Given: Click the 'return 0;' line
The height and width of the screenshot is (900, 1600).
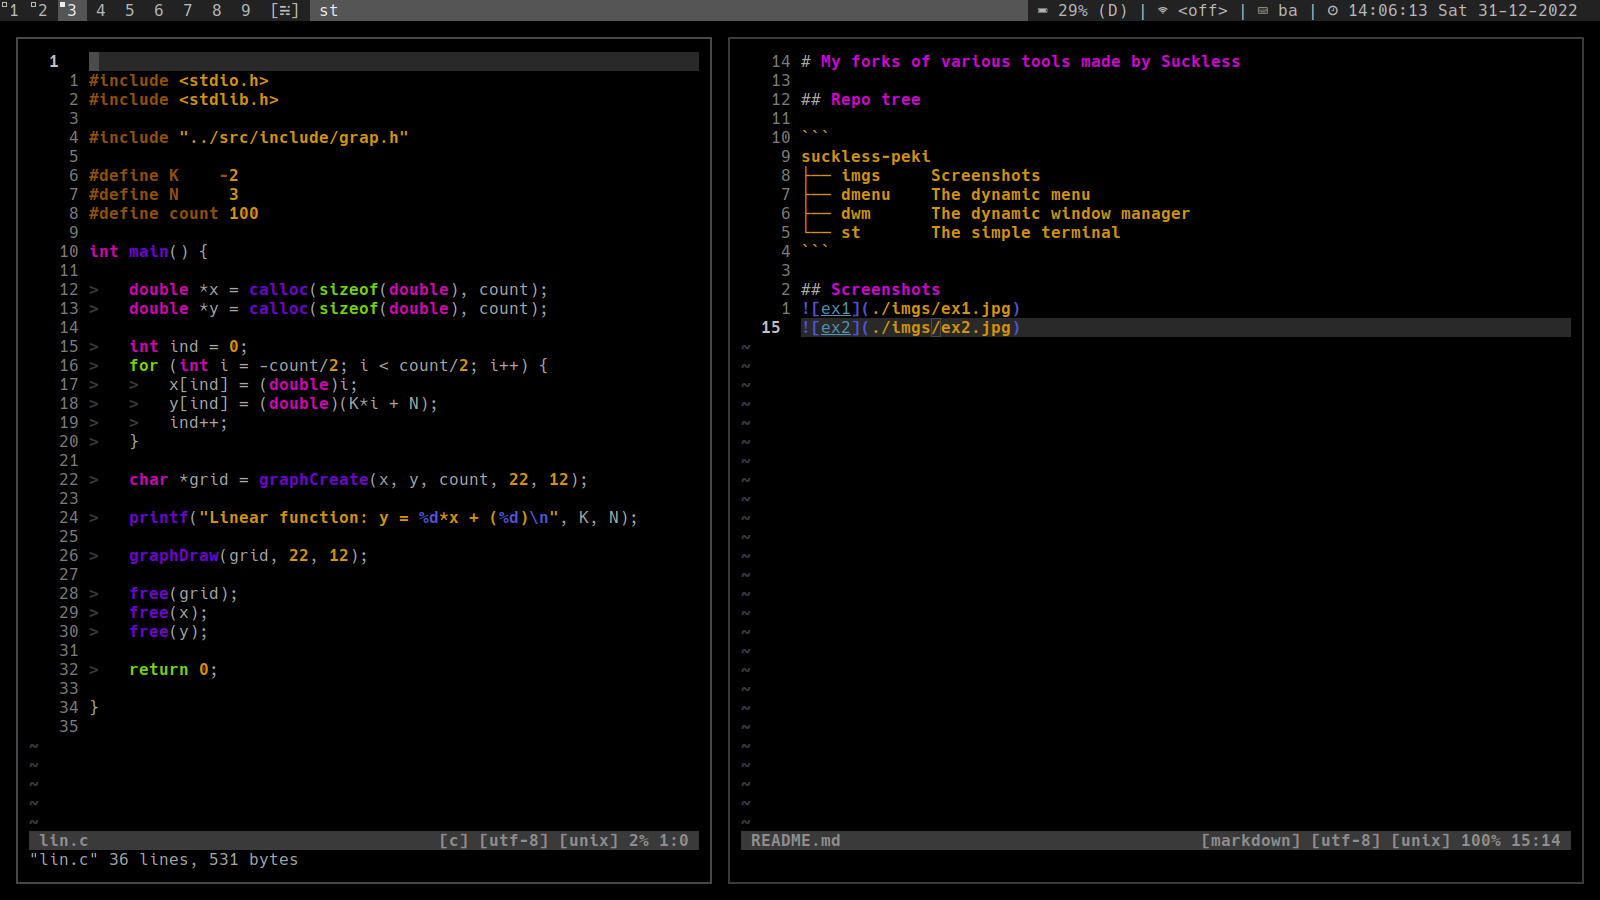Looking at the screenshot, I should pos(174,670).
